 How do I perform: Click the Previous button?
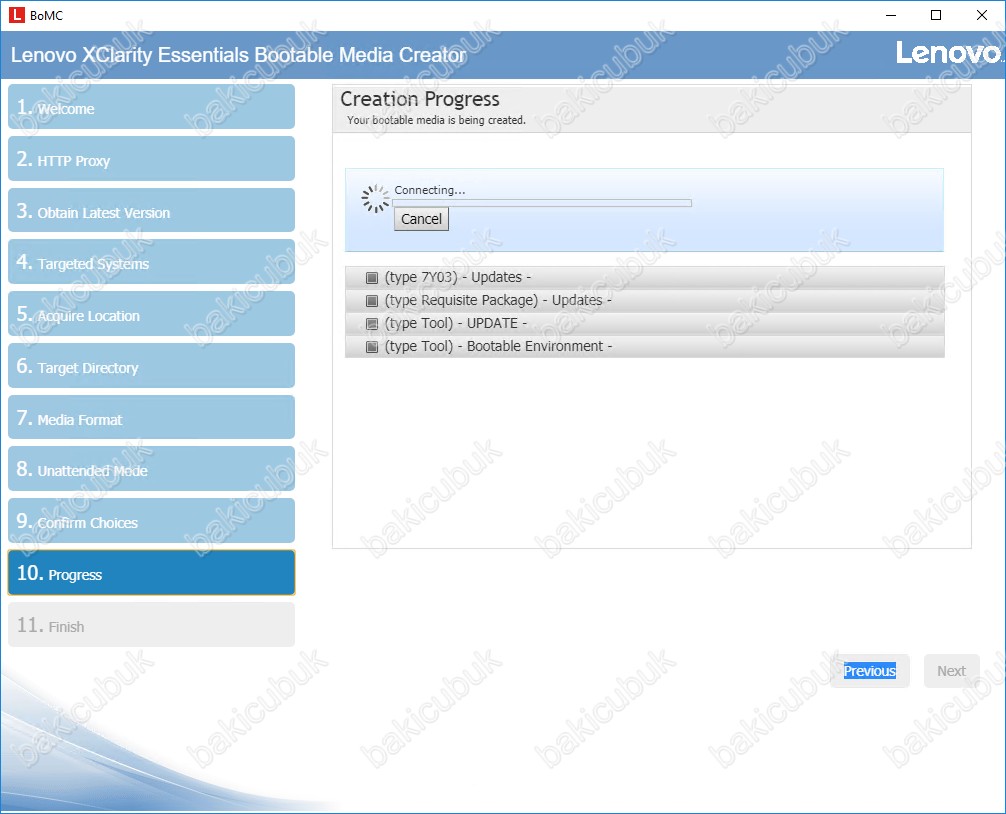[870, 671]
